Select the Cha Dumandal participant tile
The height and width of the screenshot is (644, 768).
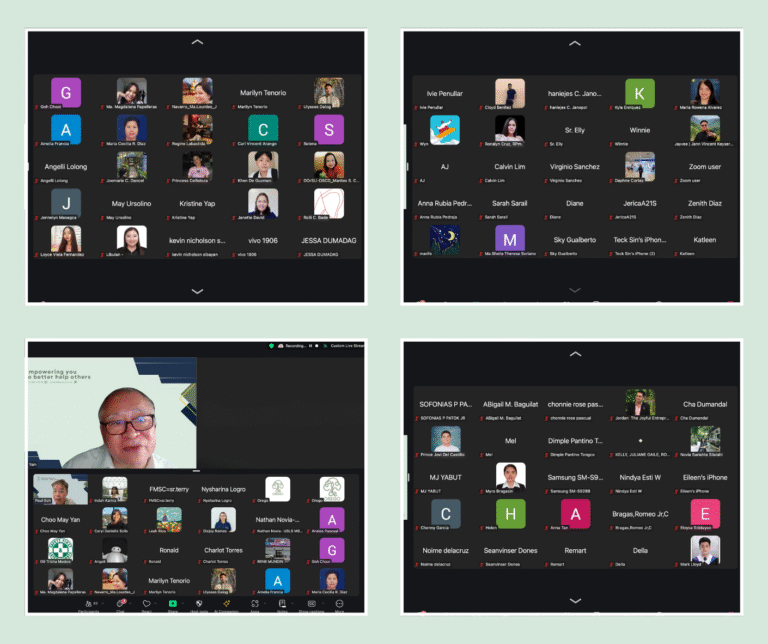click(705, 405)
